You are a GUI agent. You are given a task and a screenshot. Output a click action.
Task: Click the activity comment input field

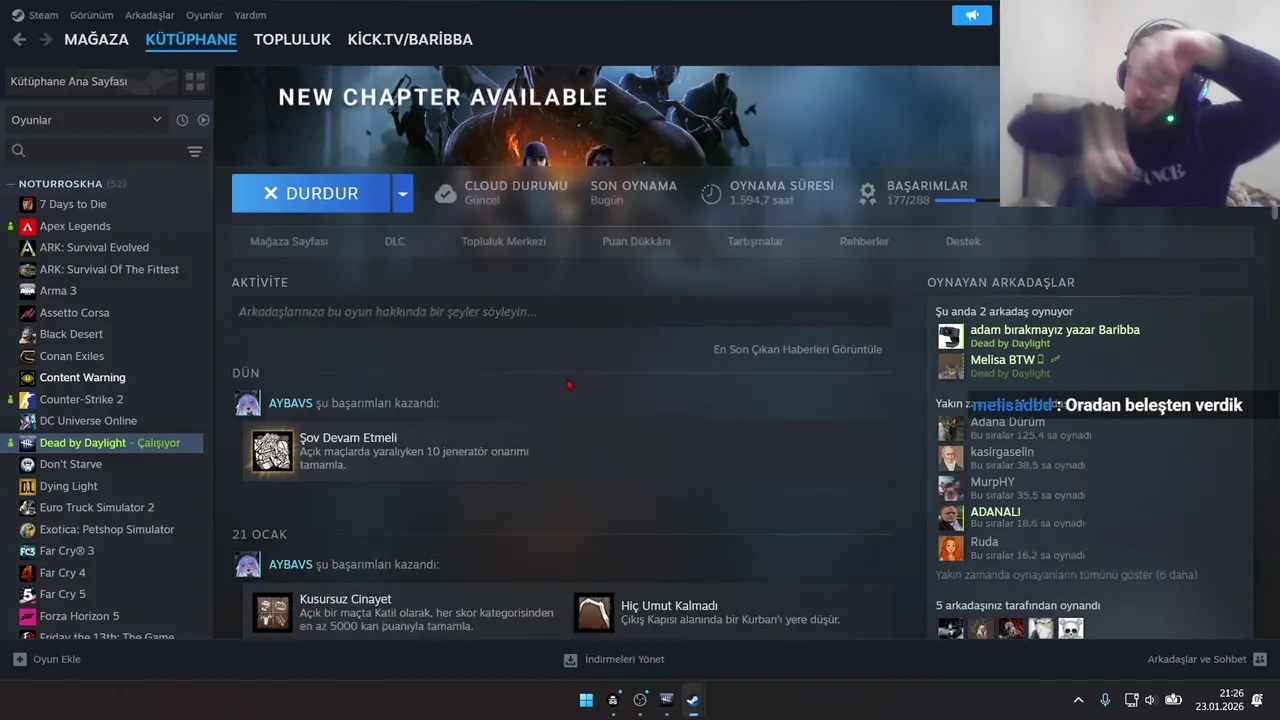point(562,312)
